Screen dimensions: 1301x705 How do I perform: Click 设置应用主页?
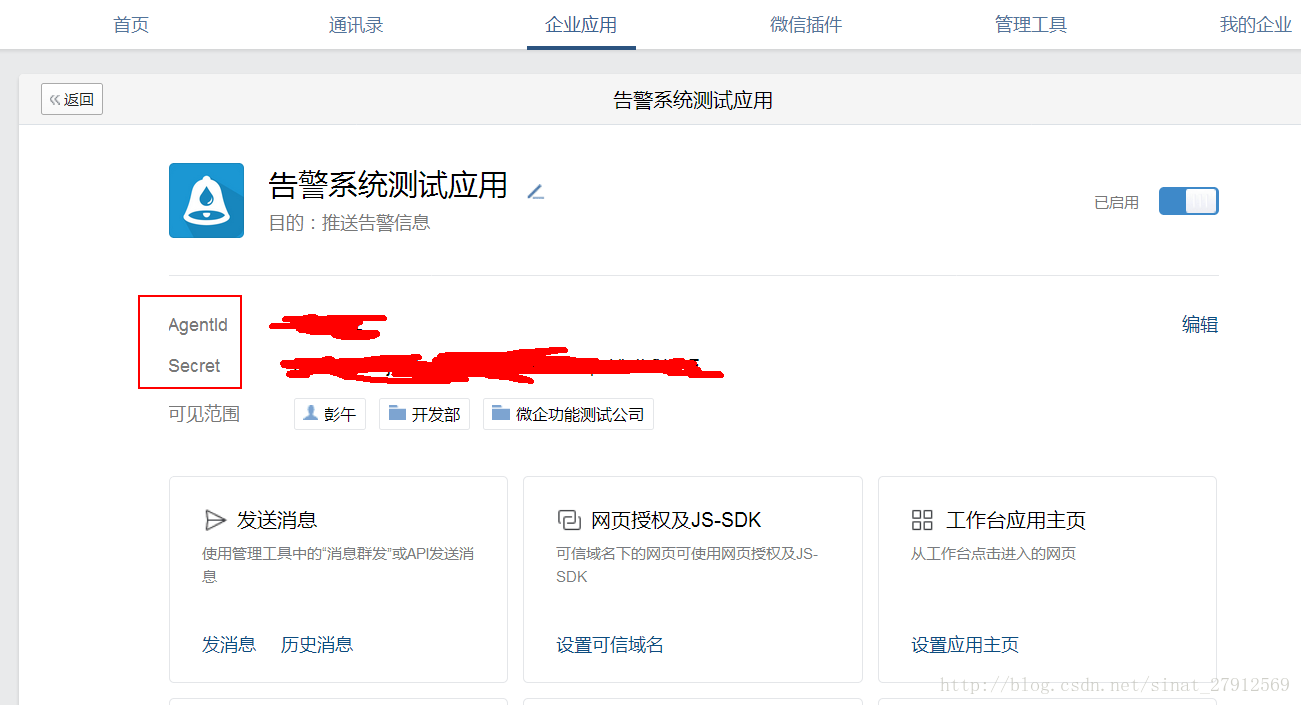click(x=965, y=644)
